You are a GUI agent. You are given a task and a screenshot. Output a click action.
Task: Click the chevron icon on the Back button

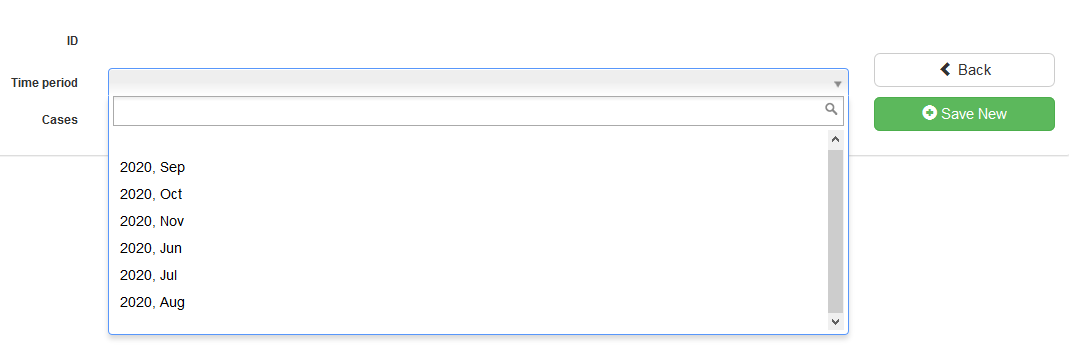pyautogui.click(x=945, y=69)
